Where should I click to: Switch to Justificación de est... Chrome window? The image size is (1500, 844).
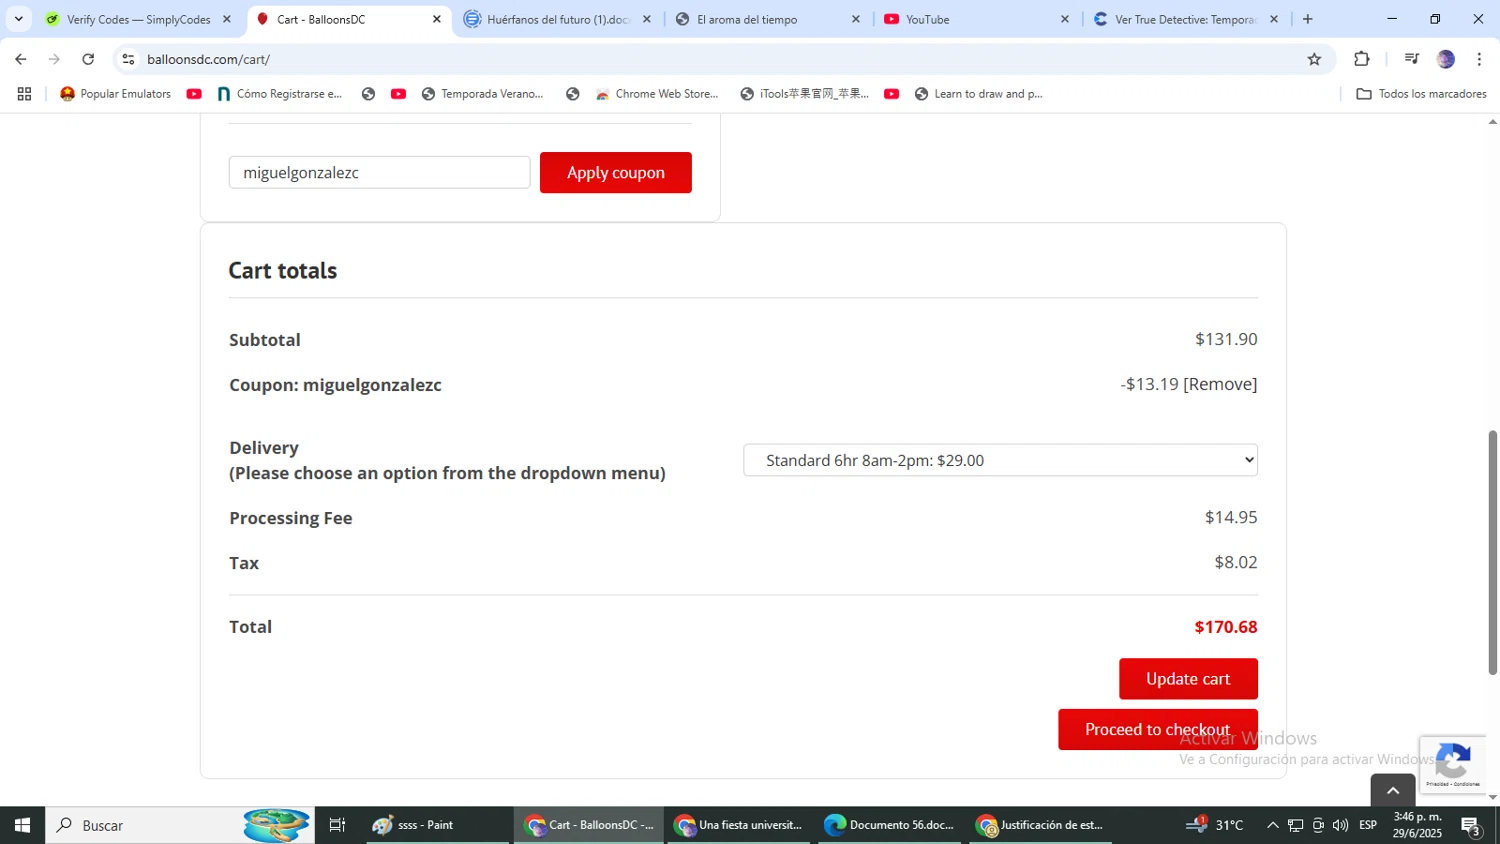[1041, 825]
